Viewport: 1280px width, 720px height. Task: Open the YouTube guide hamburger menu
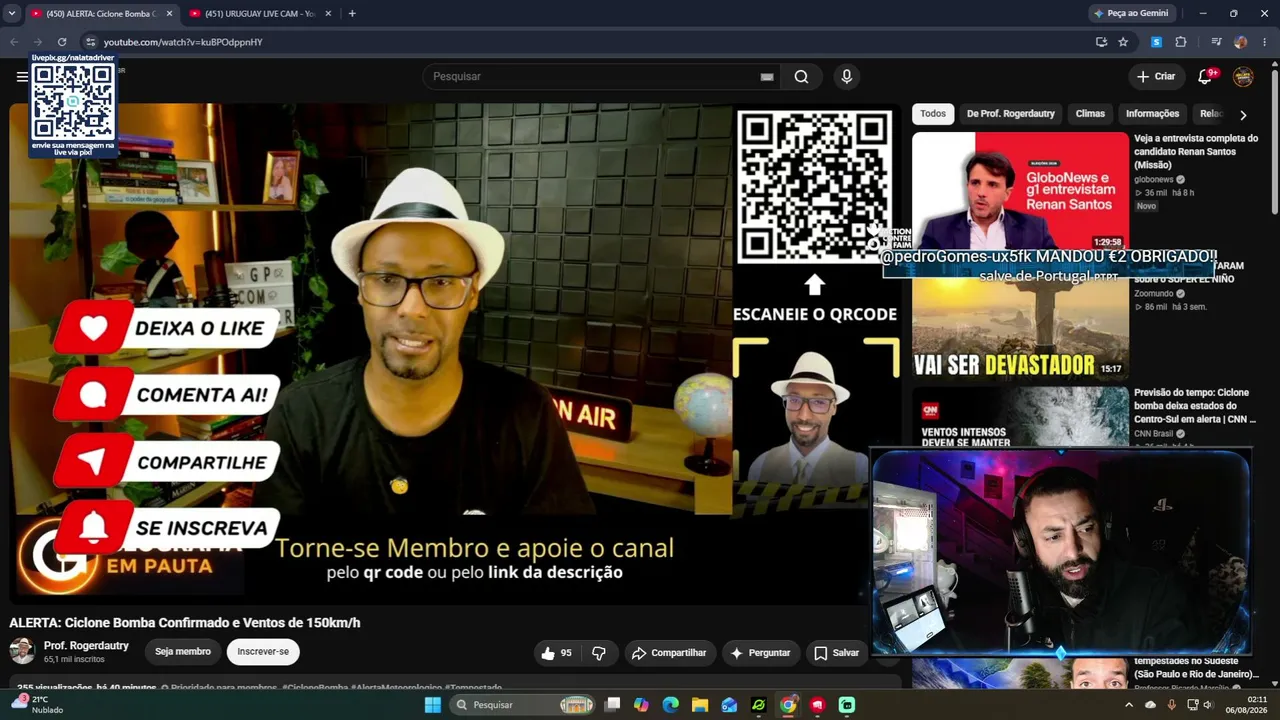pos(22,77)
